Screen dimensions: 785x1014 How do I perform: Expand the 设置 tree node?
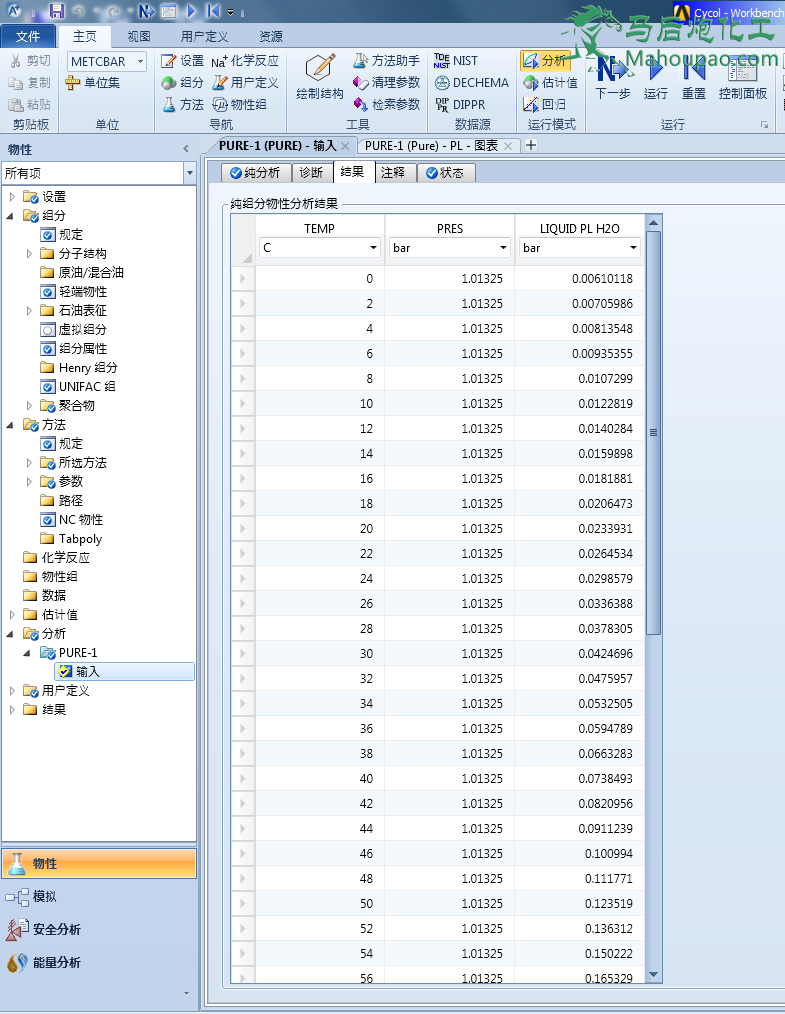[x=12, y=197]
